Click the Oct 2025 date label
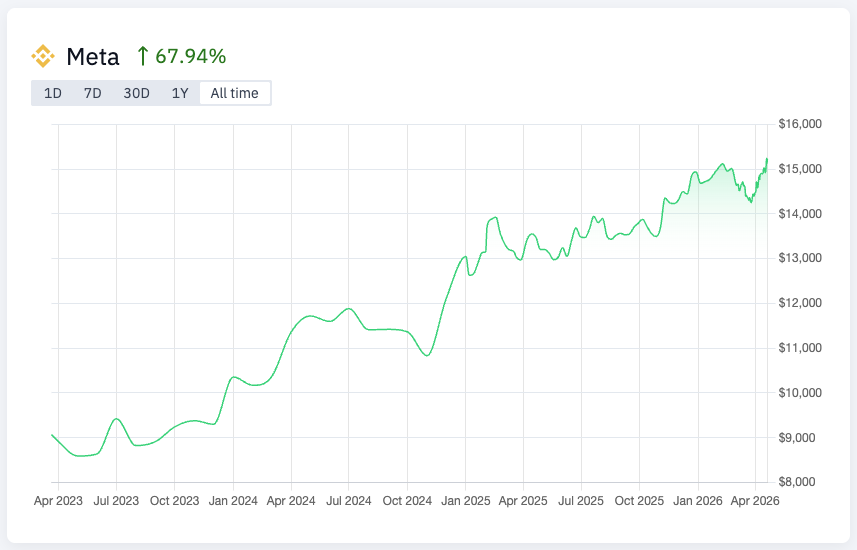 [x=639, y=501]
